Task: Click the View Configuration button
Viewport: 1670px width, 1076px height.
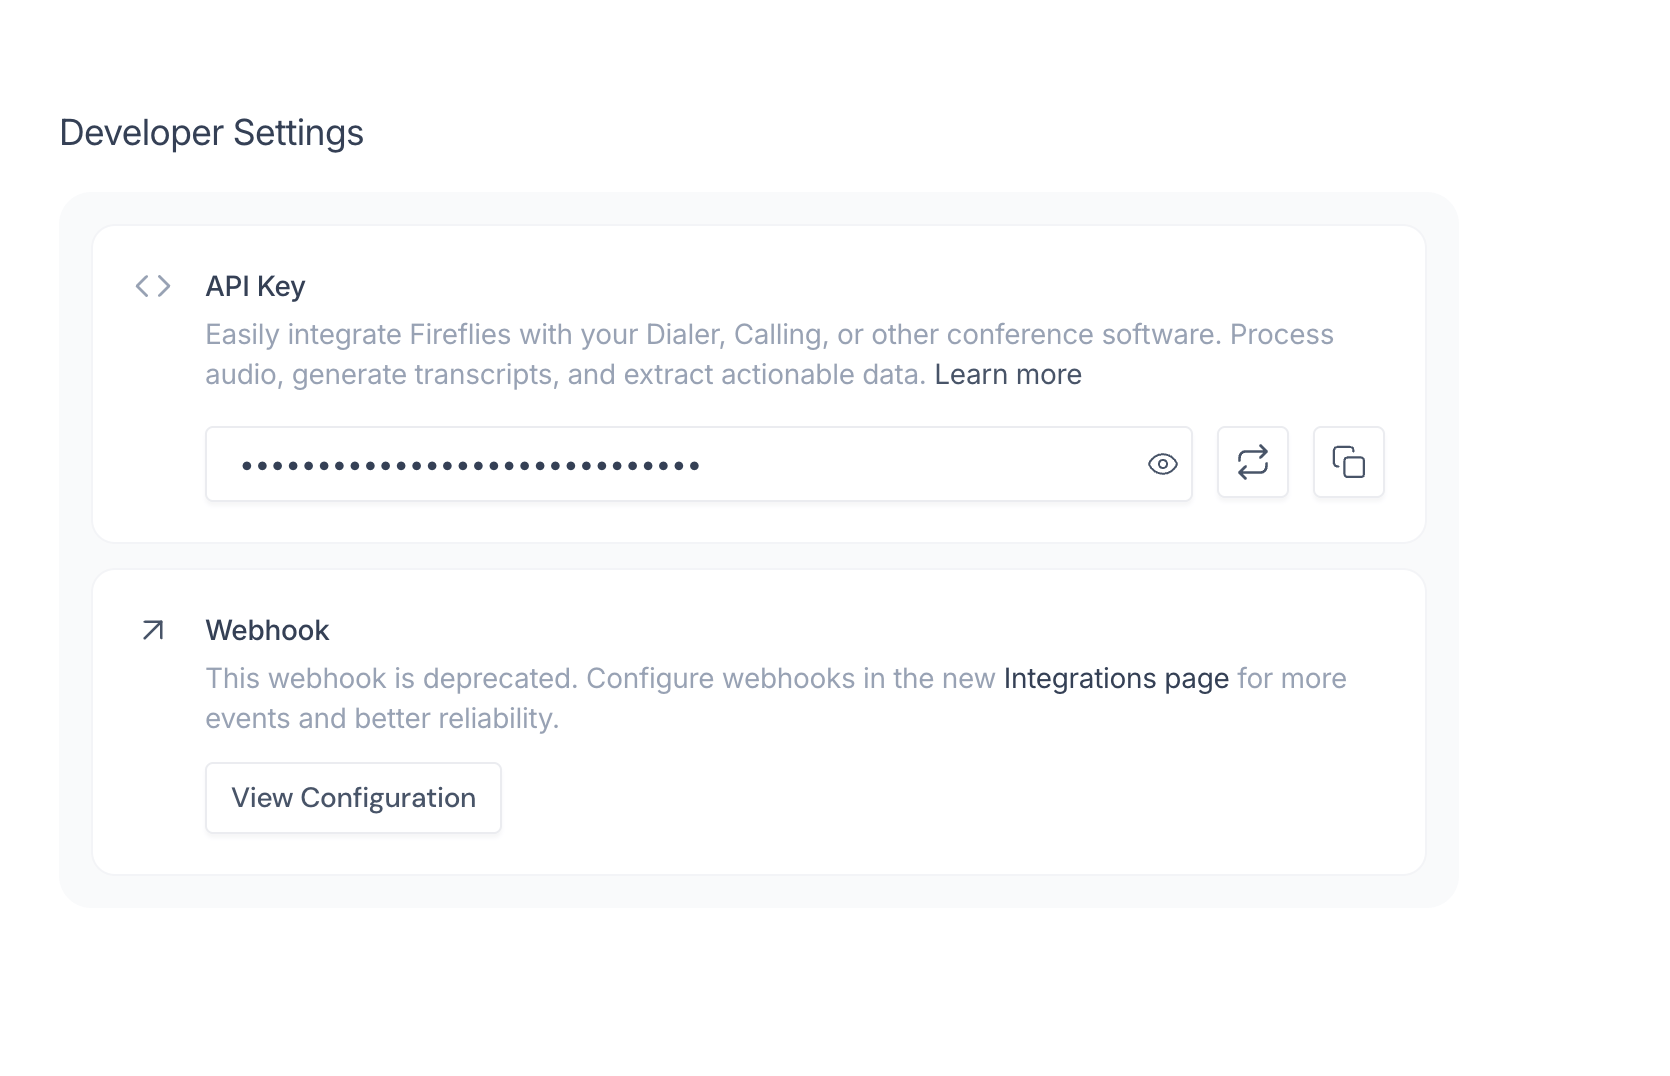Action: [353, 798]
